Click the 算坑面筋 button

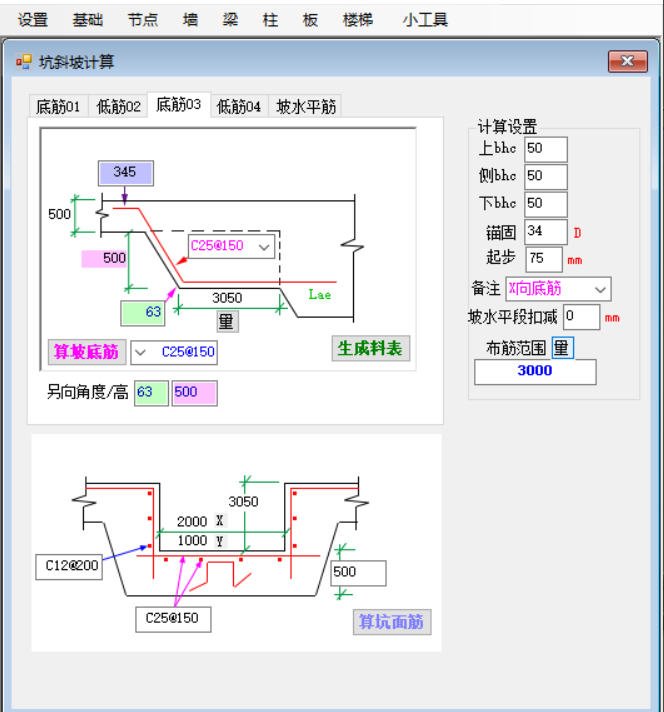coord(392,622)
